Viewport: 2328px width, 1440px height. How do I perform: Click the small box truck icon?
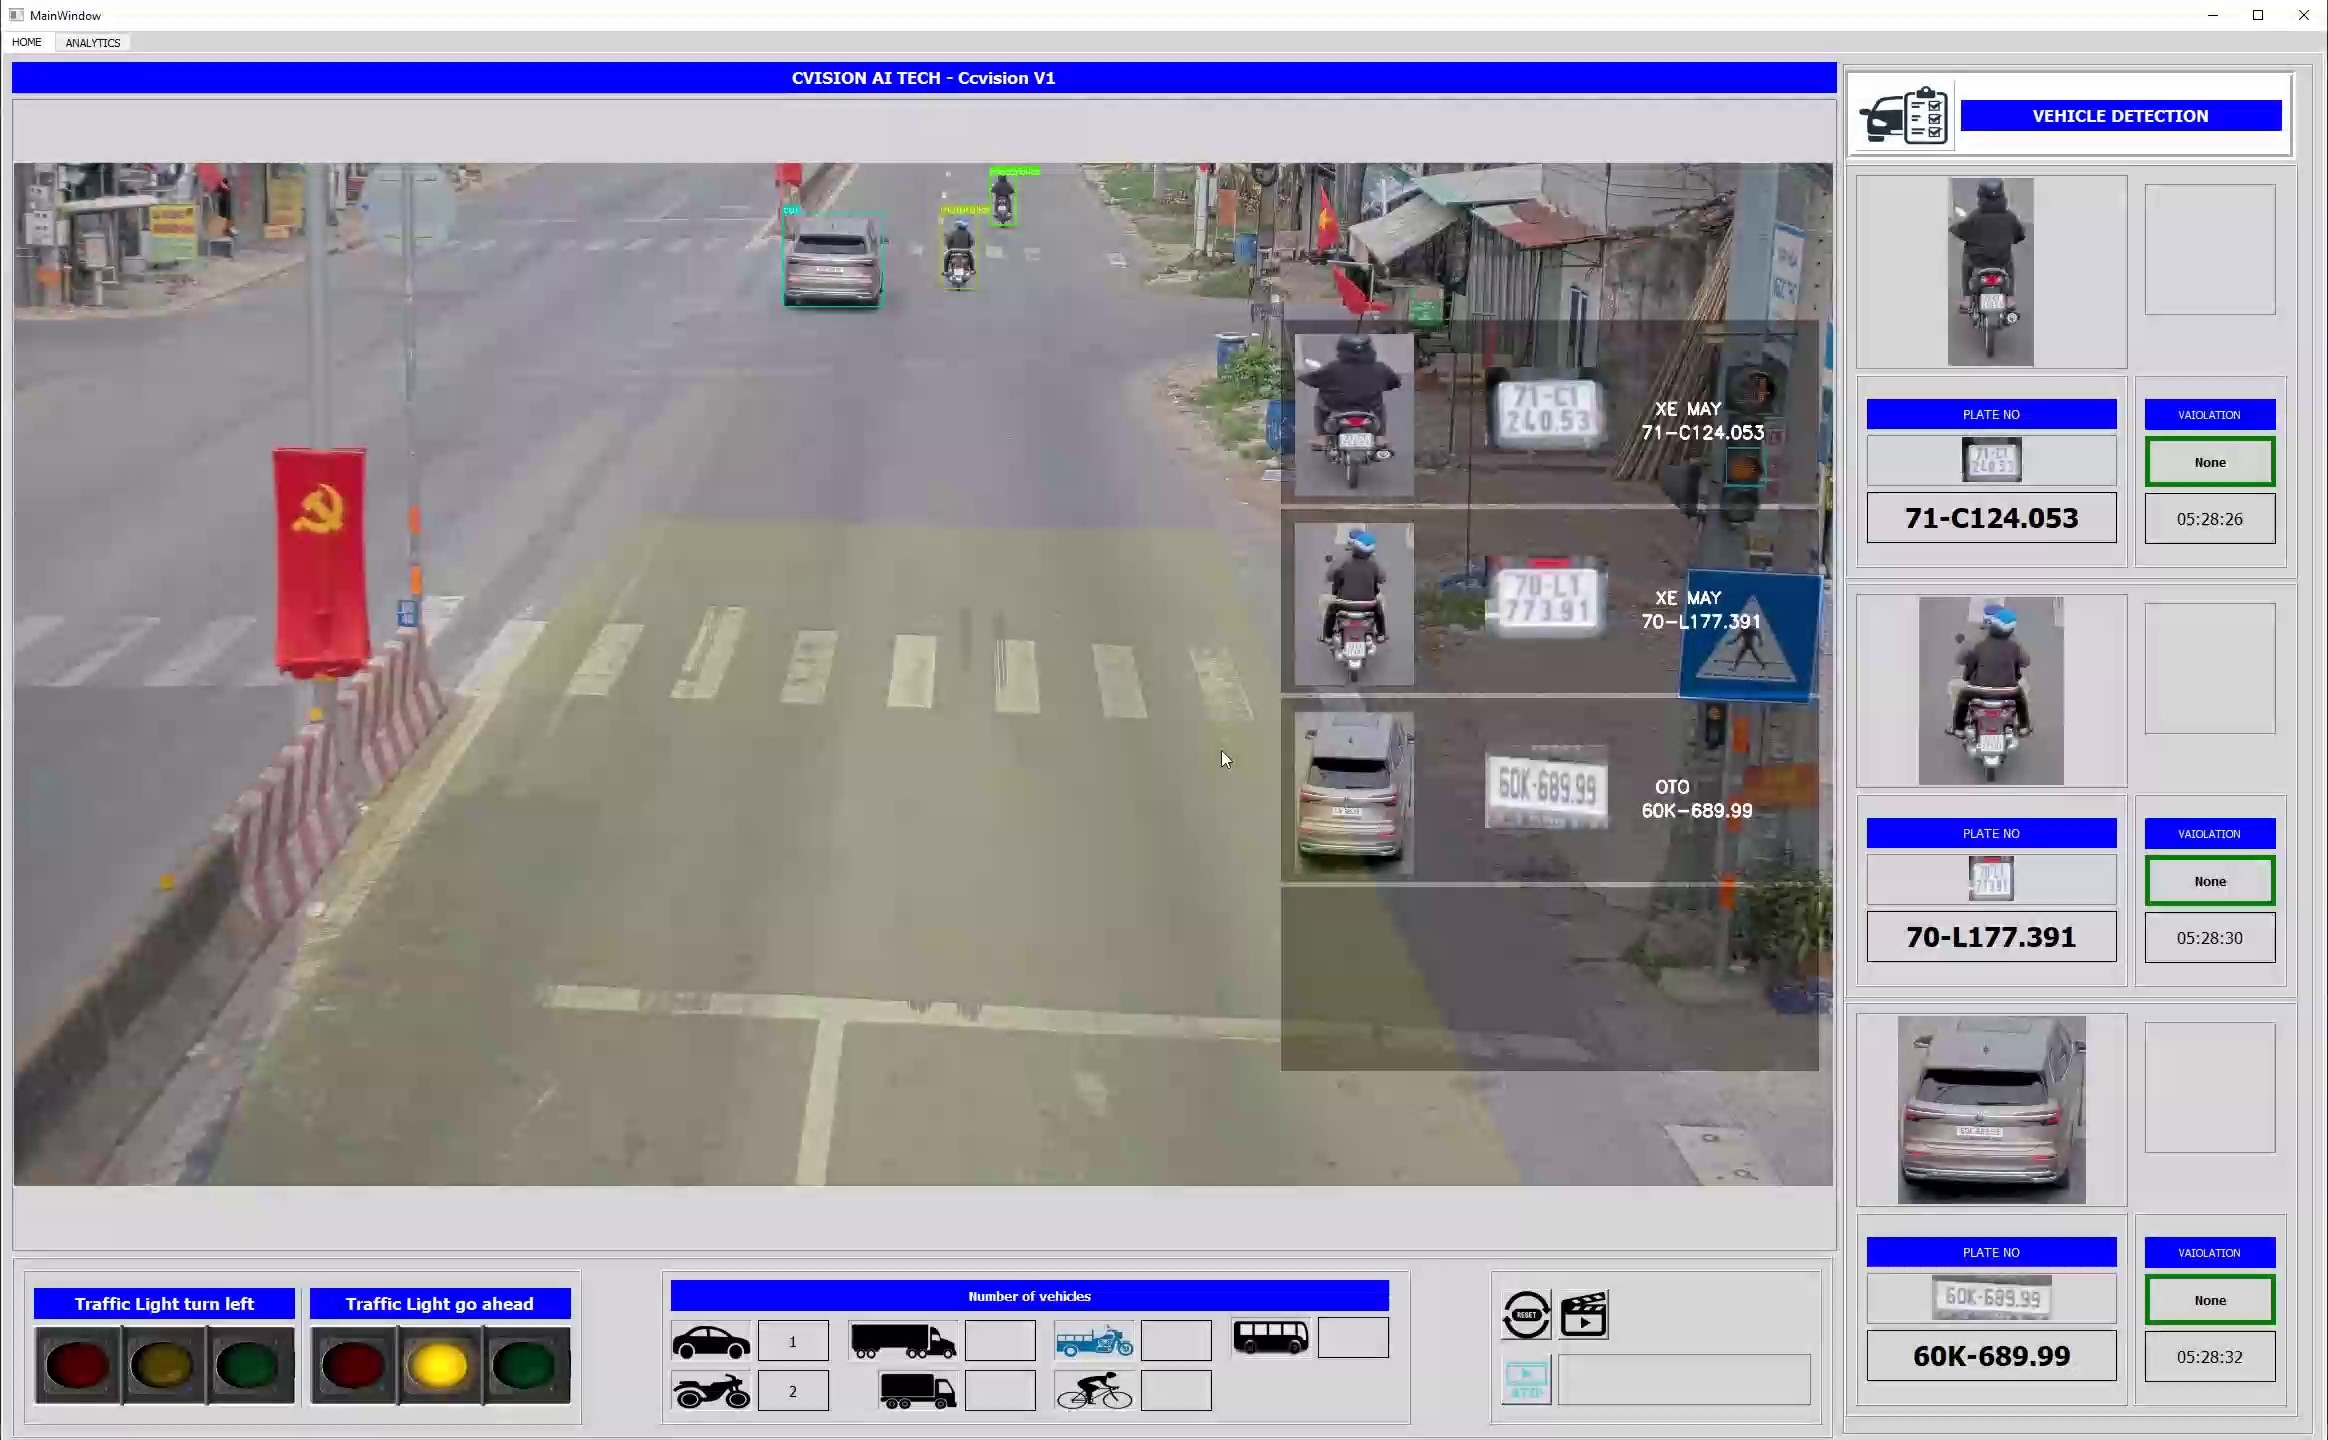click(917, 1391)
